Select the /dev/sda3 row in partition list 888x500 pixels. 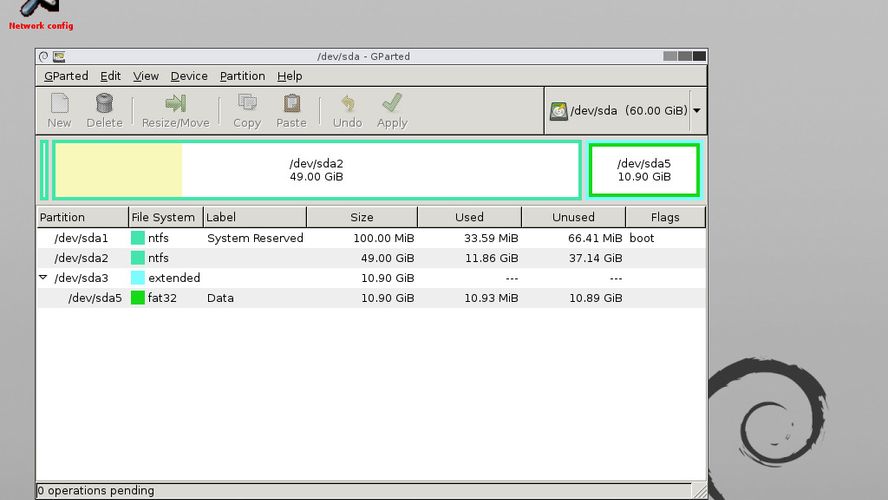click(372, 277)
